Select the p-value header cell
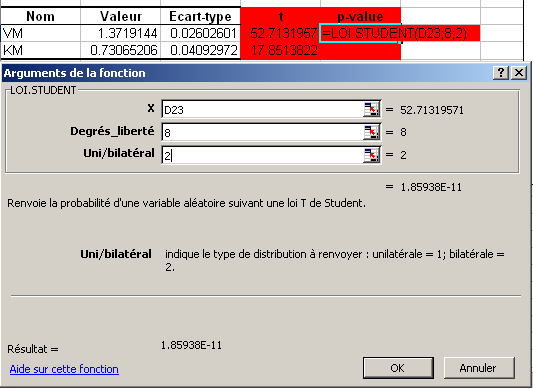533x389 pixels. pyautogui.click(x=360, y=16)
